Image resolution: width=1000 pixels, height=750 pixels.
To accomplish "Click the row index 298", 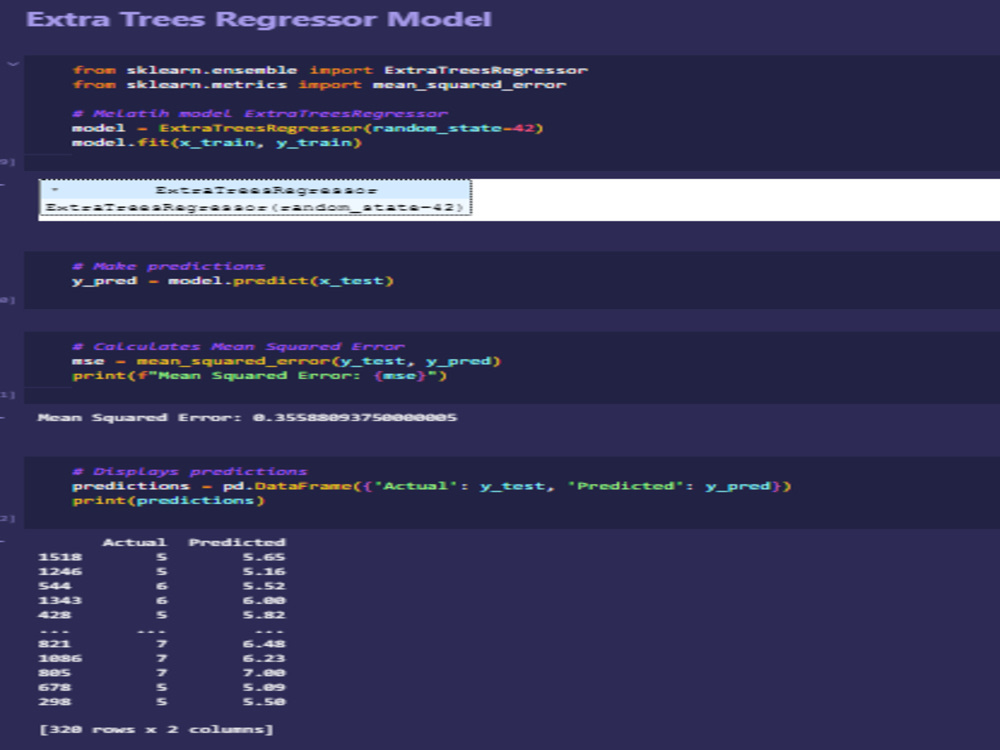I will pyautogui.click(x=55, y=702).
